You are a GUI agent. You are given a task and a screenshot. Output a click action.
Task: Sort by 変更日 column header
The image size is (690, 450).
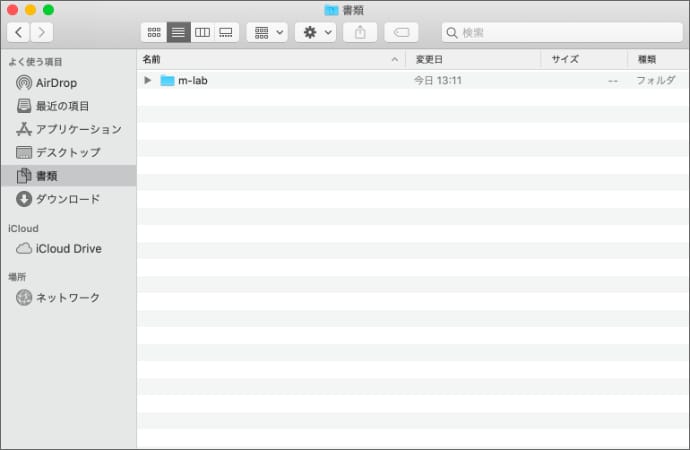(x=470, y=59)
